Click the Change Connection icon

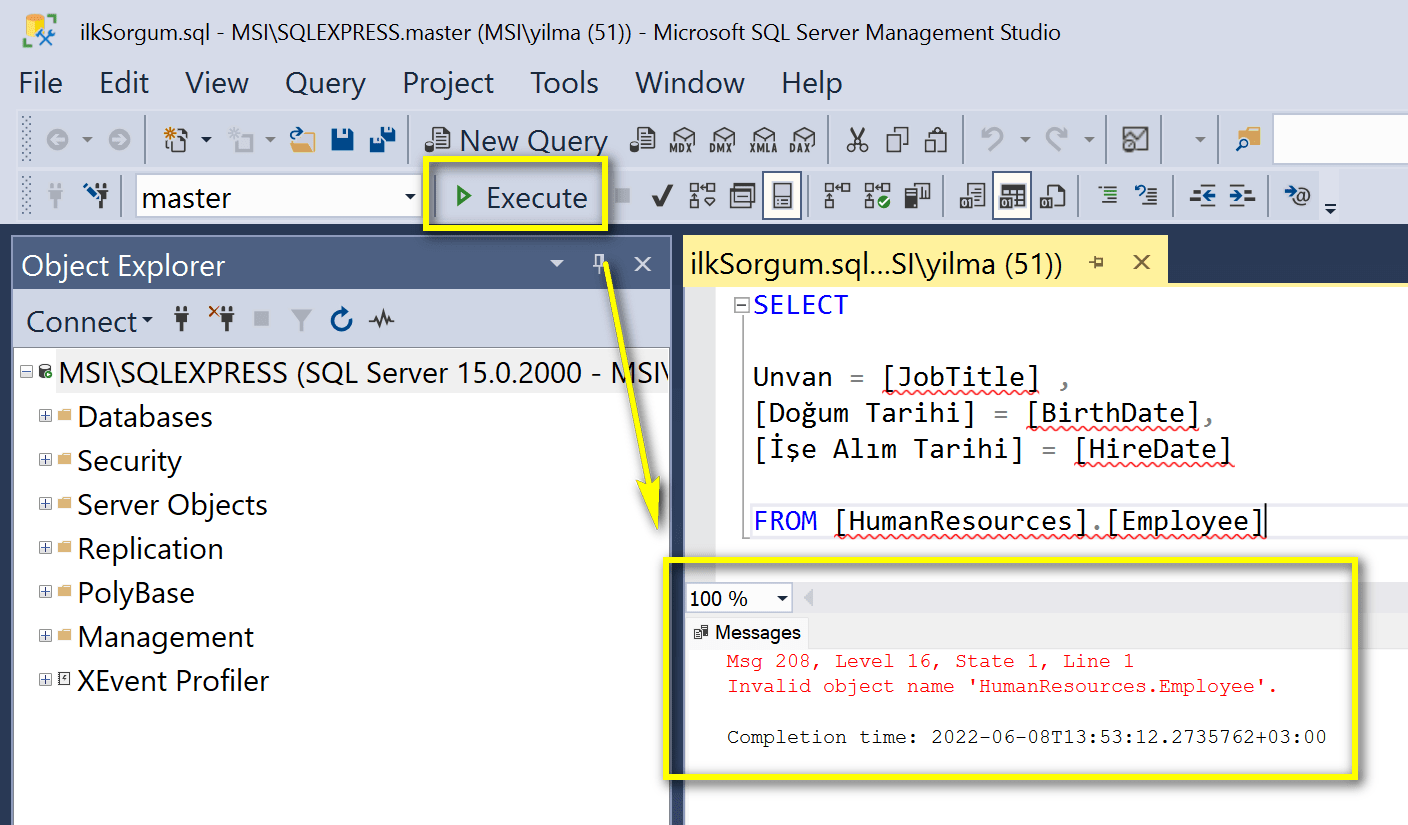pos(96,197)
